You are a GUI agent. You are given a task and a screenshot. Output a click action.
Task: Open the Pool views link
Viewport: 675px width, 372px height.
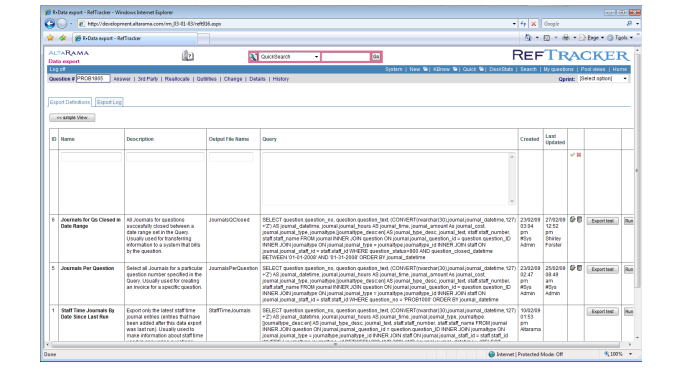click(593, 69)
